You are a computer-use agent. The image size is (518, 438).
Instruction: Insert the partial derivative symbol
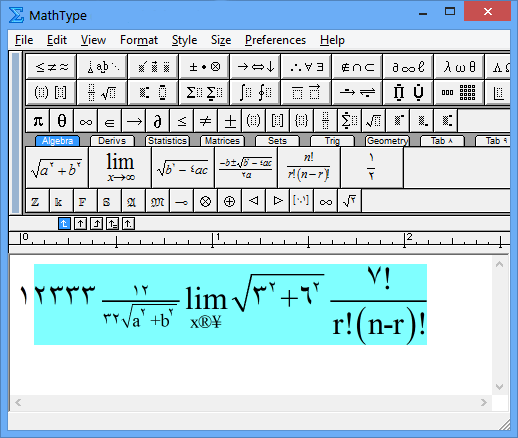[x=158, y=121]
